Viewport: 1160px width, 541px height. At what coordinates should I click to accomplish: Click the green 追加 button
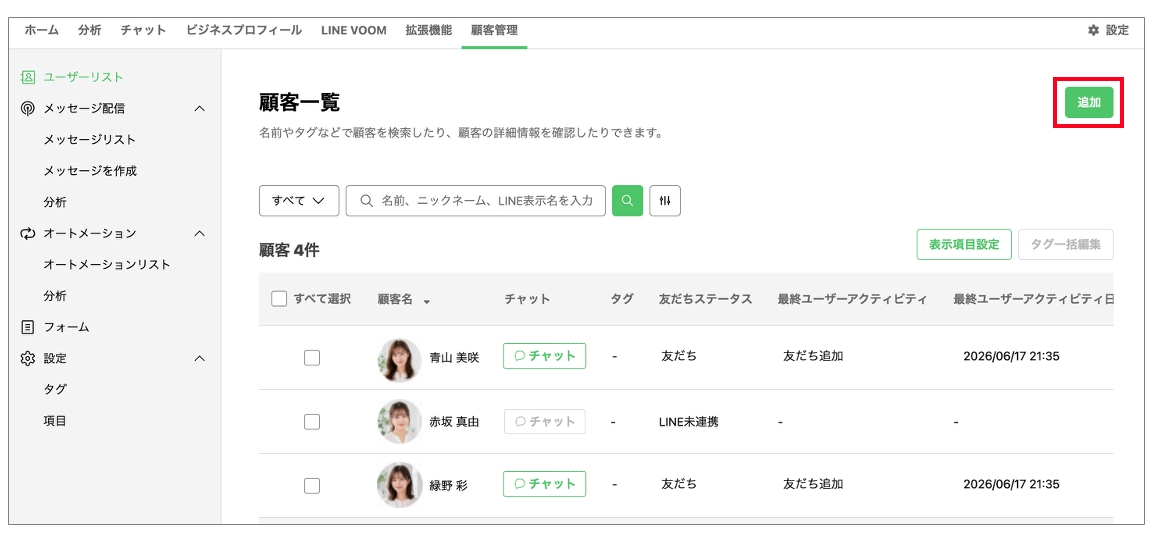(1089, 103)
